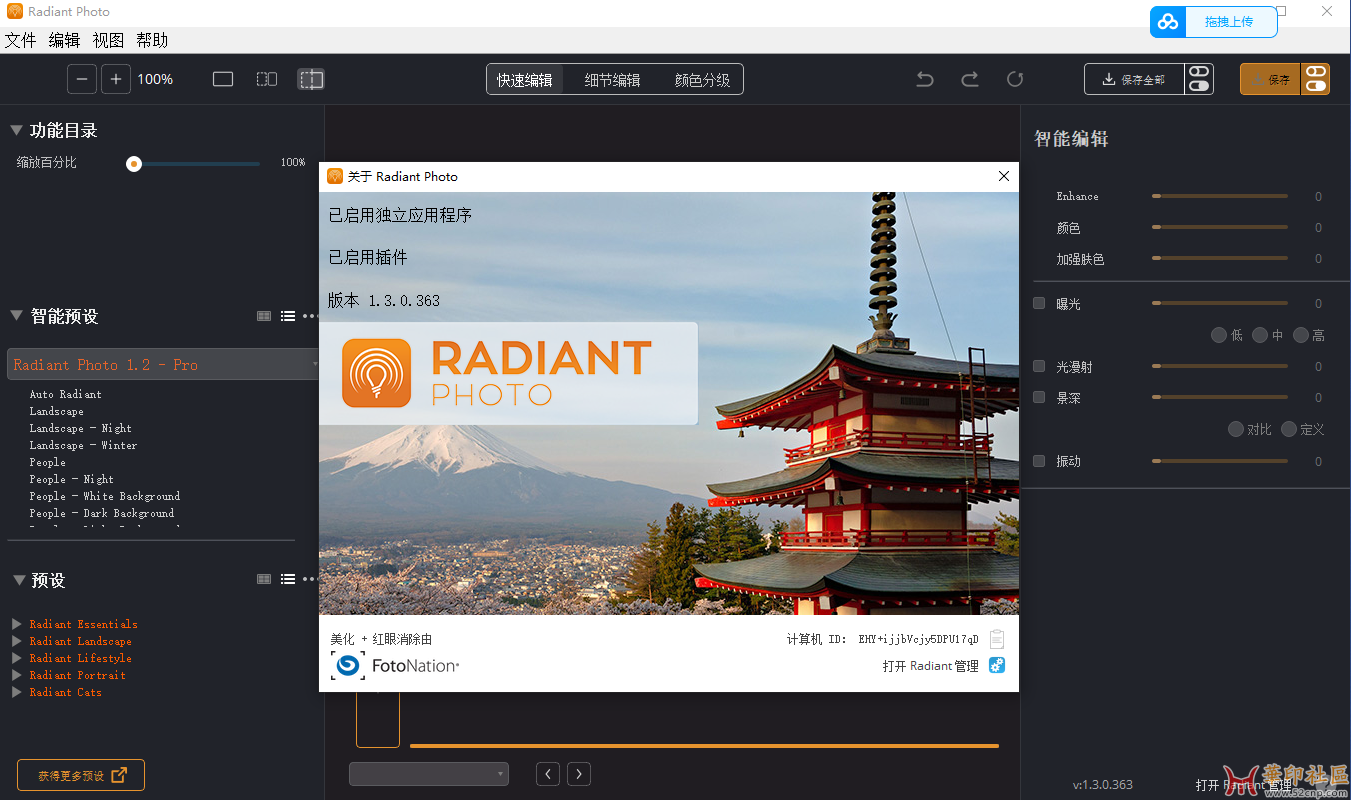Image resolution: width=1351 pixels, height=800 pixels.
Task: Open the 帮助 menu
Action: (152, 40)
